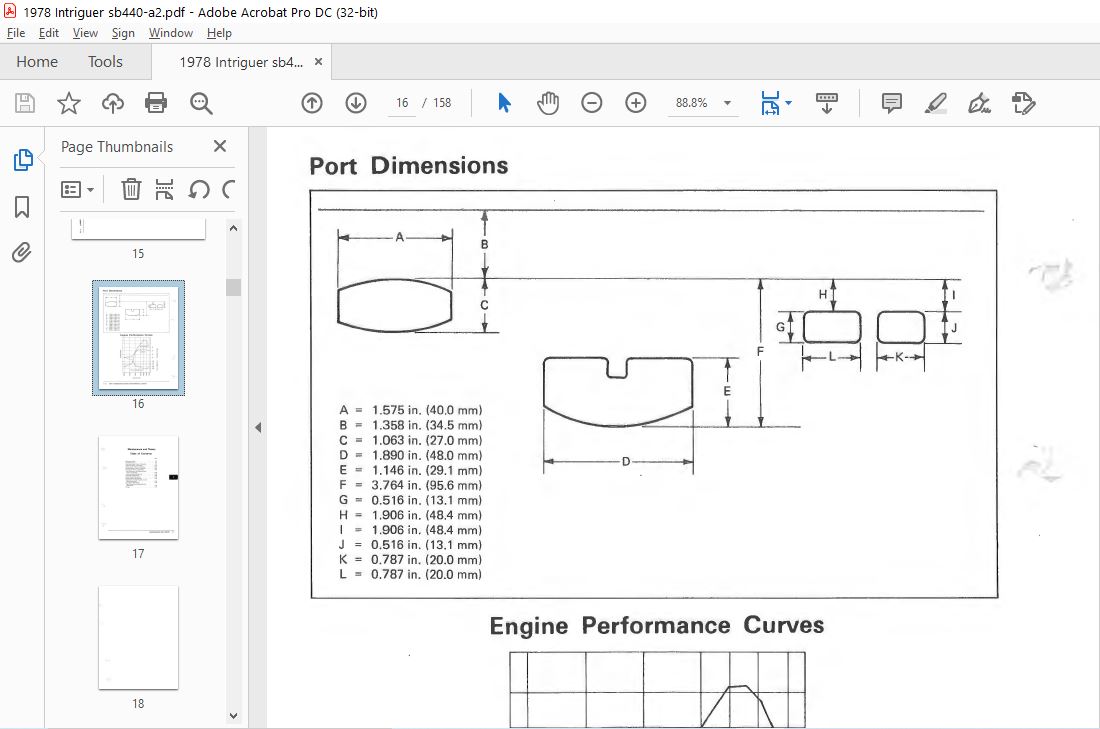The width and height of the screenshot is (1100, 729).
Task: Click the 'D = 1.890 in. (48.0 mm)' line
Action: pyautogui.click(x=410, y=455)
